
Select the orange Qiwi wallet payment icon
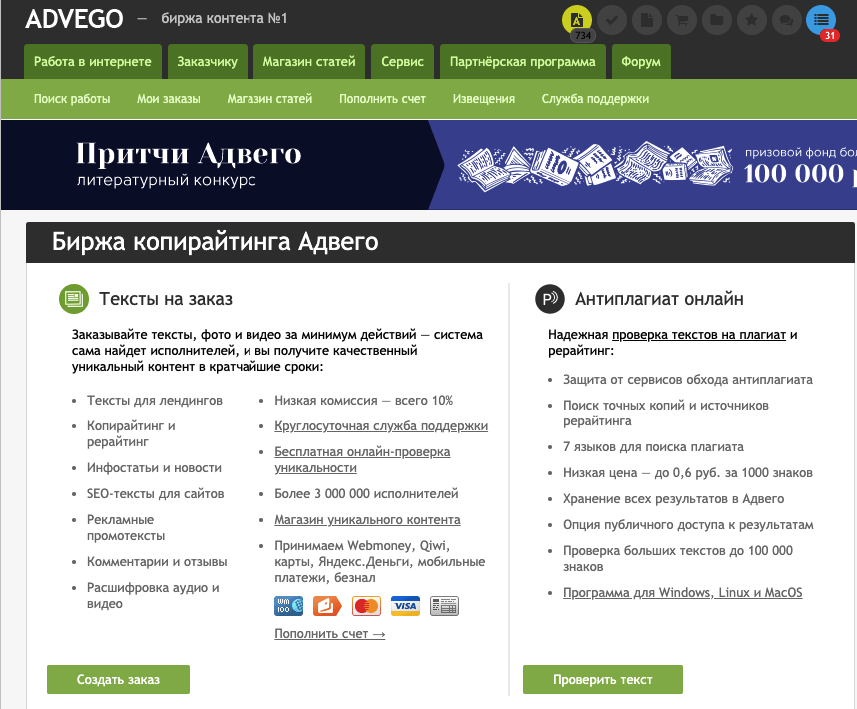click(x=327, y=606)
